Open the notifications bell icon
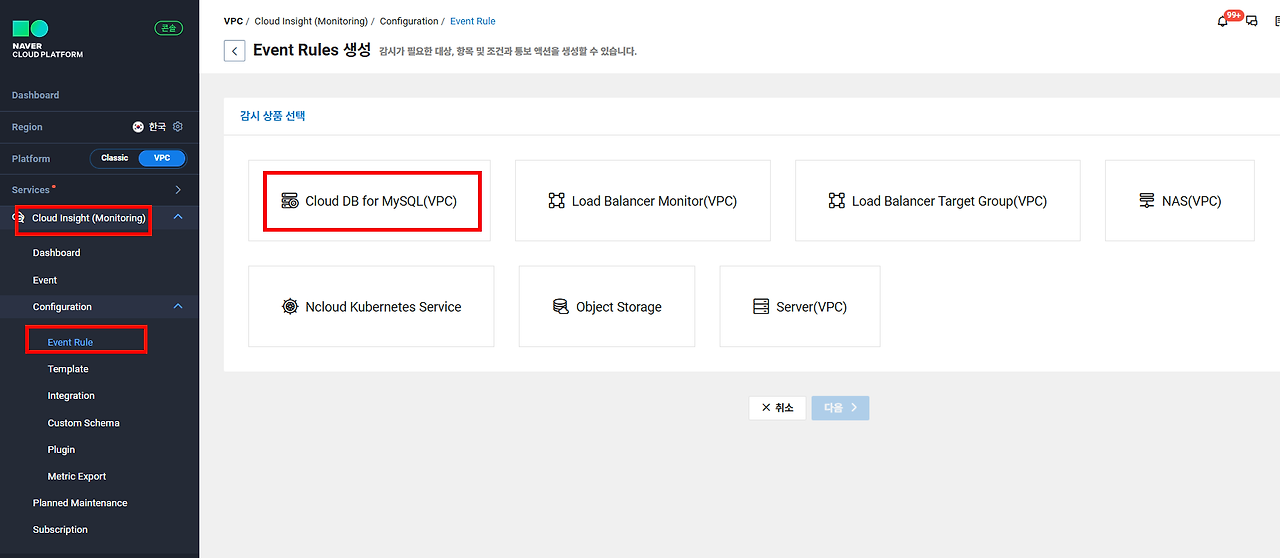The width and height of the screenshot is (1280, 558). point(1222,21)
